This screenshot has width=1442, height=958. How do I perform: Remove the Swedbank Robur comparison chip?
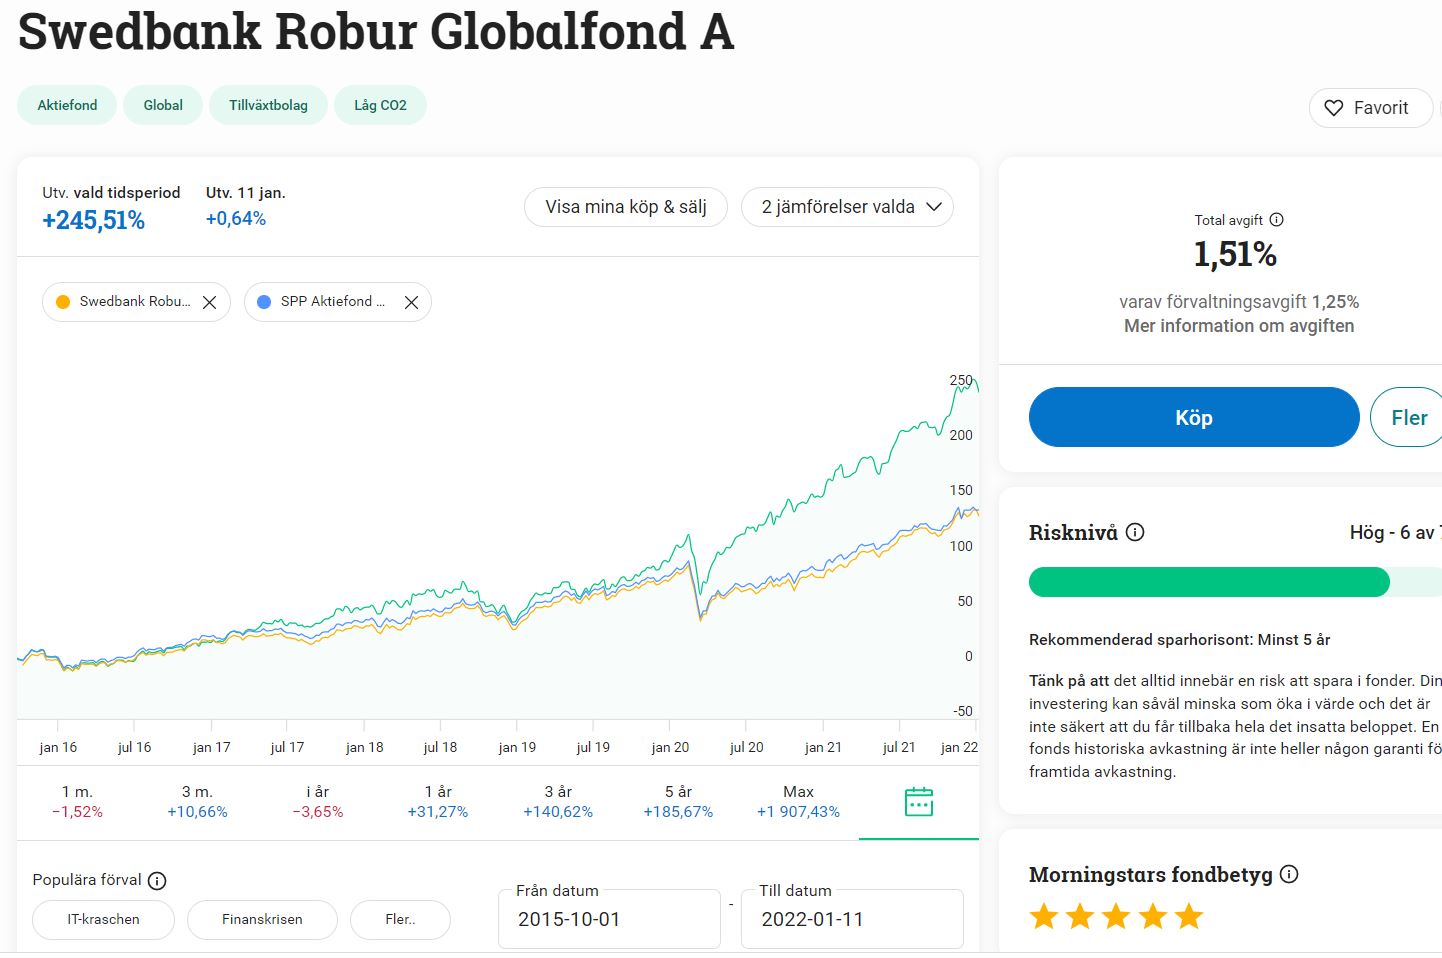(x=209, y=302)
